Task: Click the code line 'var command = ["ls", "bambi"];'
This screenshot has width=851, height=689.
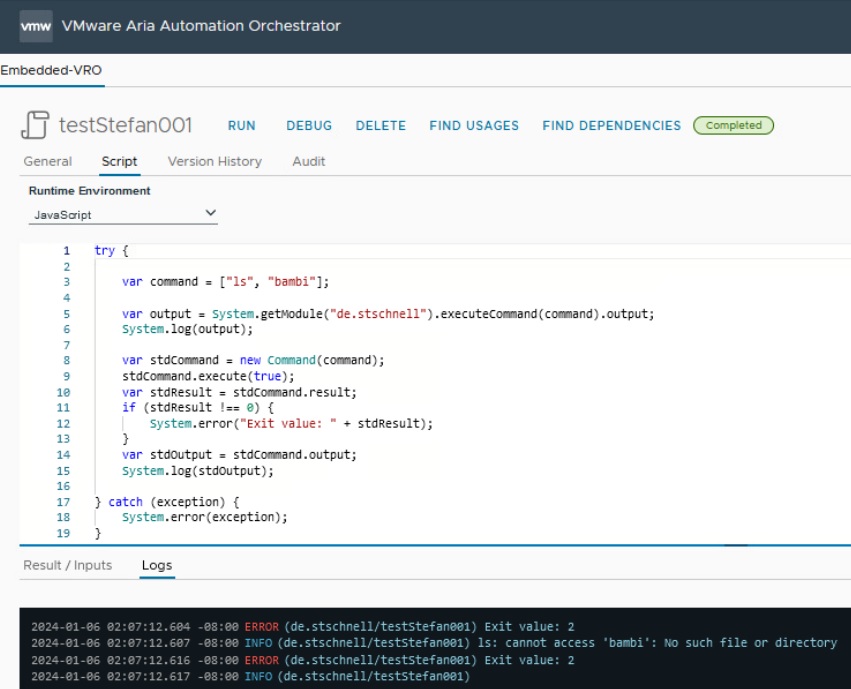Action: tap(225, 282)
